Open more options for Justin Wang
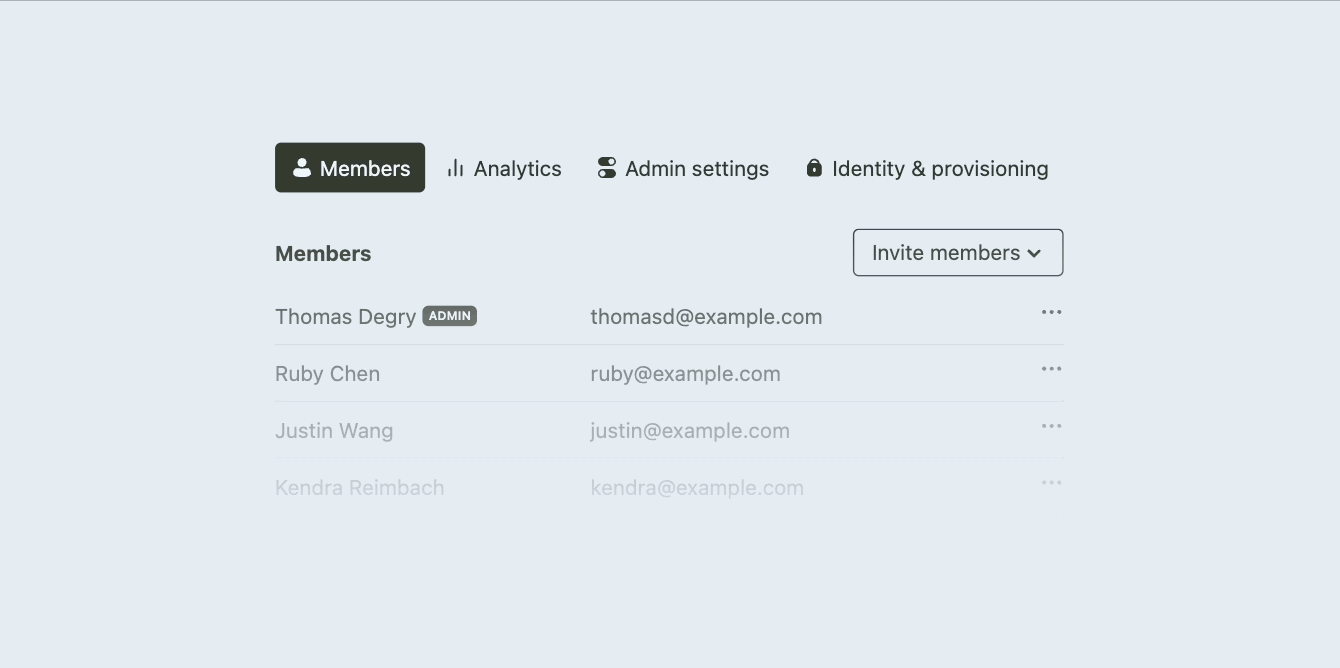The image size is (1340, 668). [x=1051, y=426]
